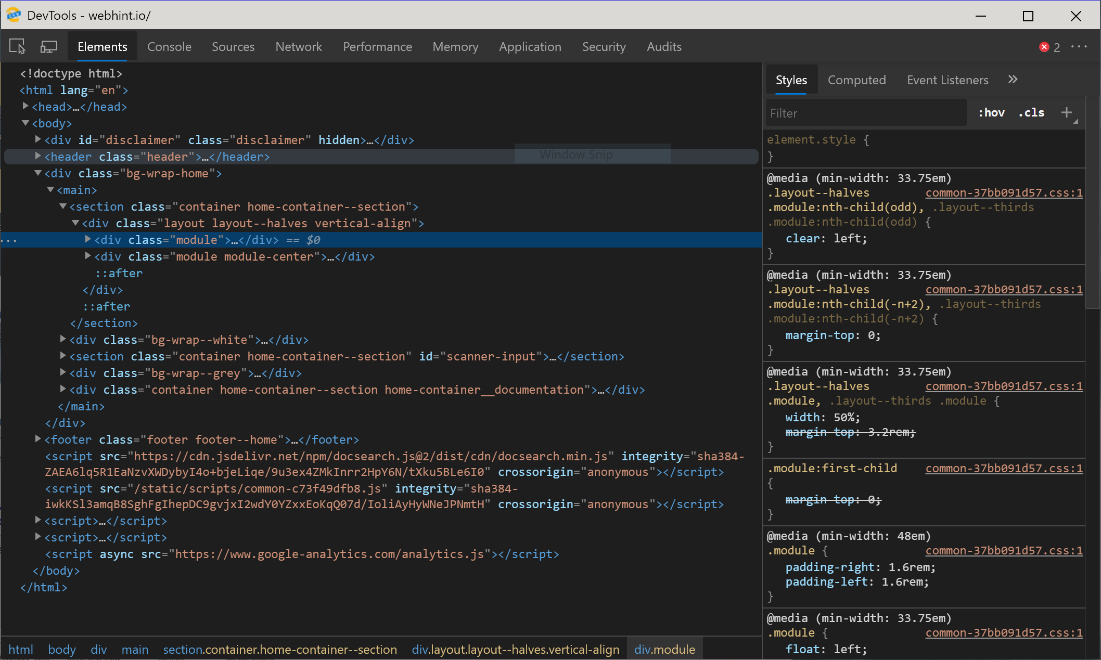Toggle the :hov element state button

click(991, 113)
